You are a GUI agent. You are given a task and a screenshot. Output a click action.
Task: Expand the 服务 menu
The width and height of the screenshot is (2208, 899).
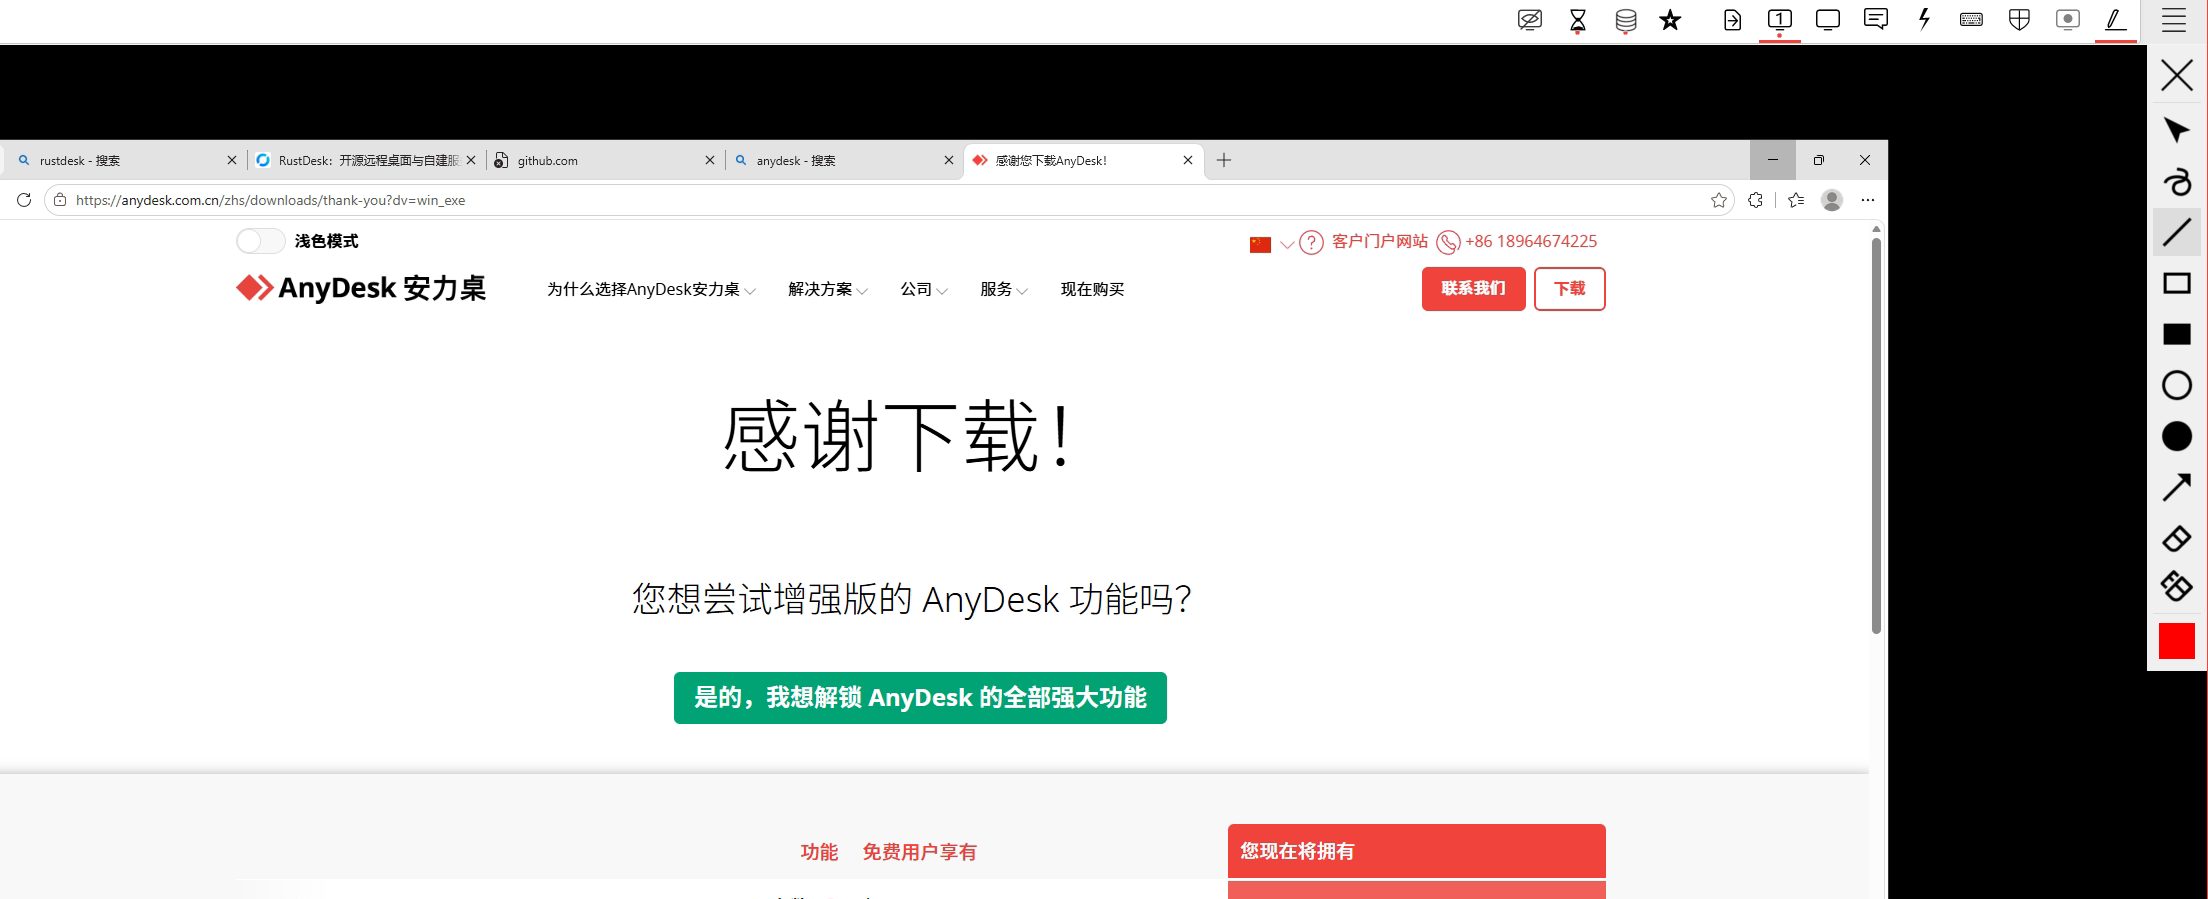coord(1004,289)
